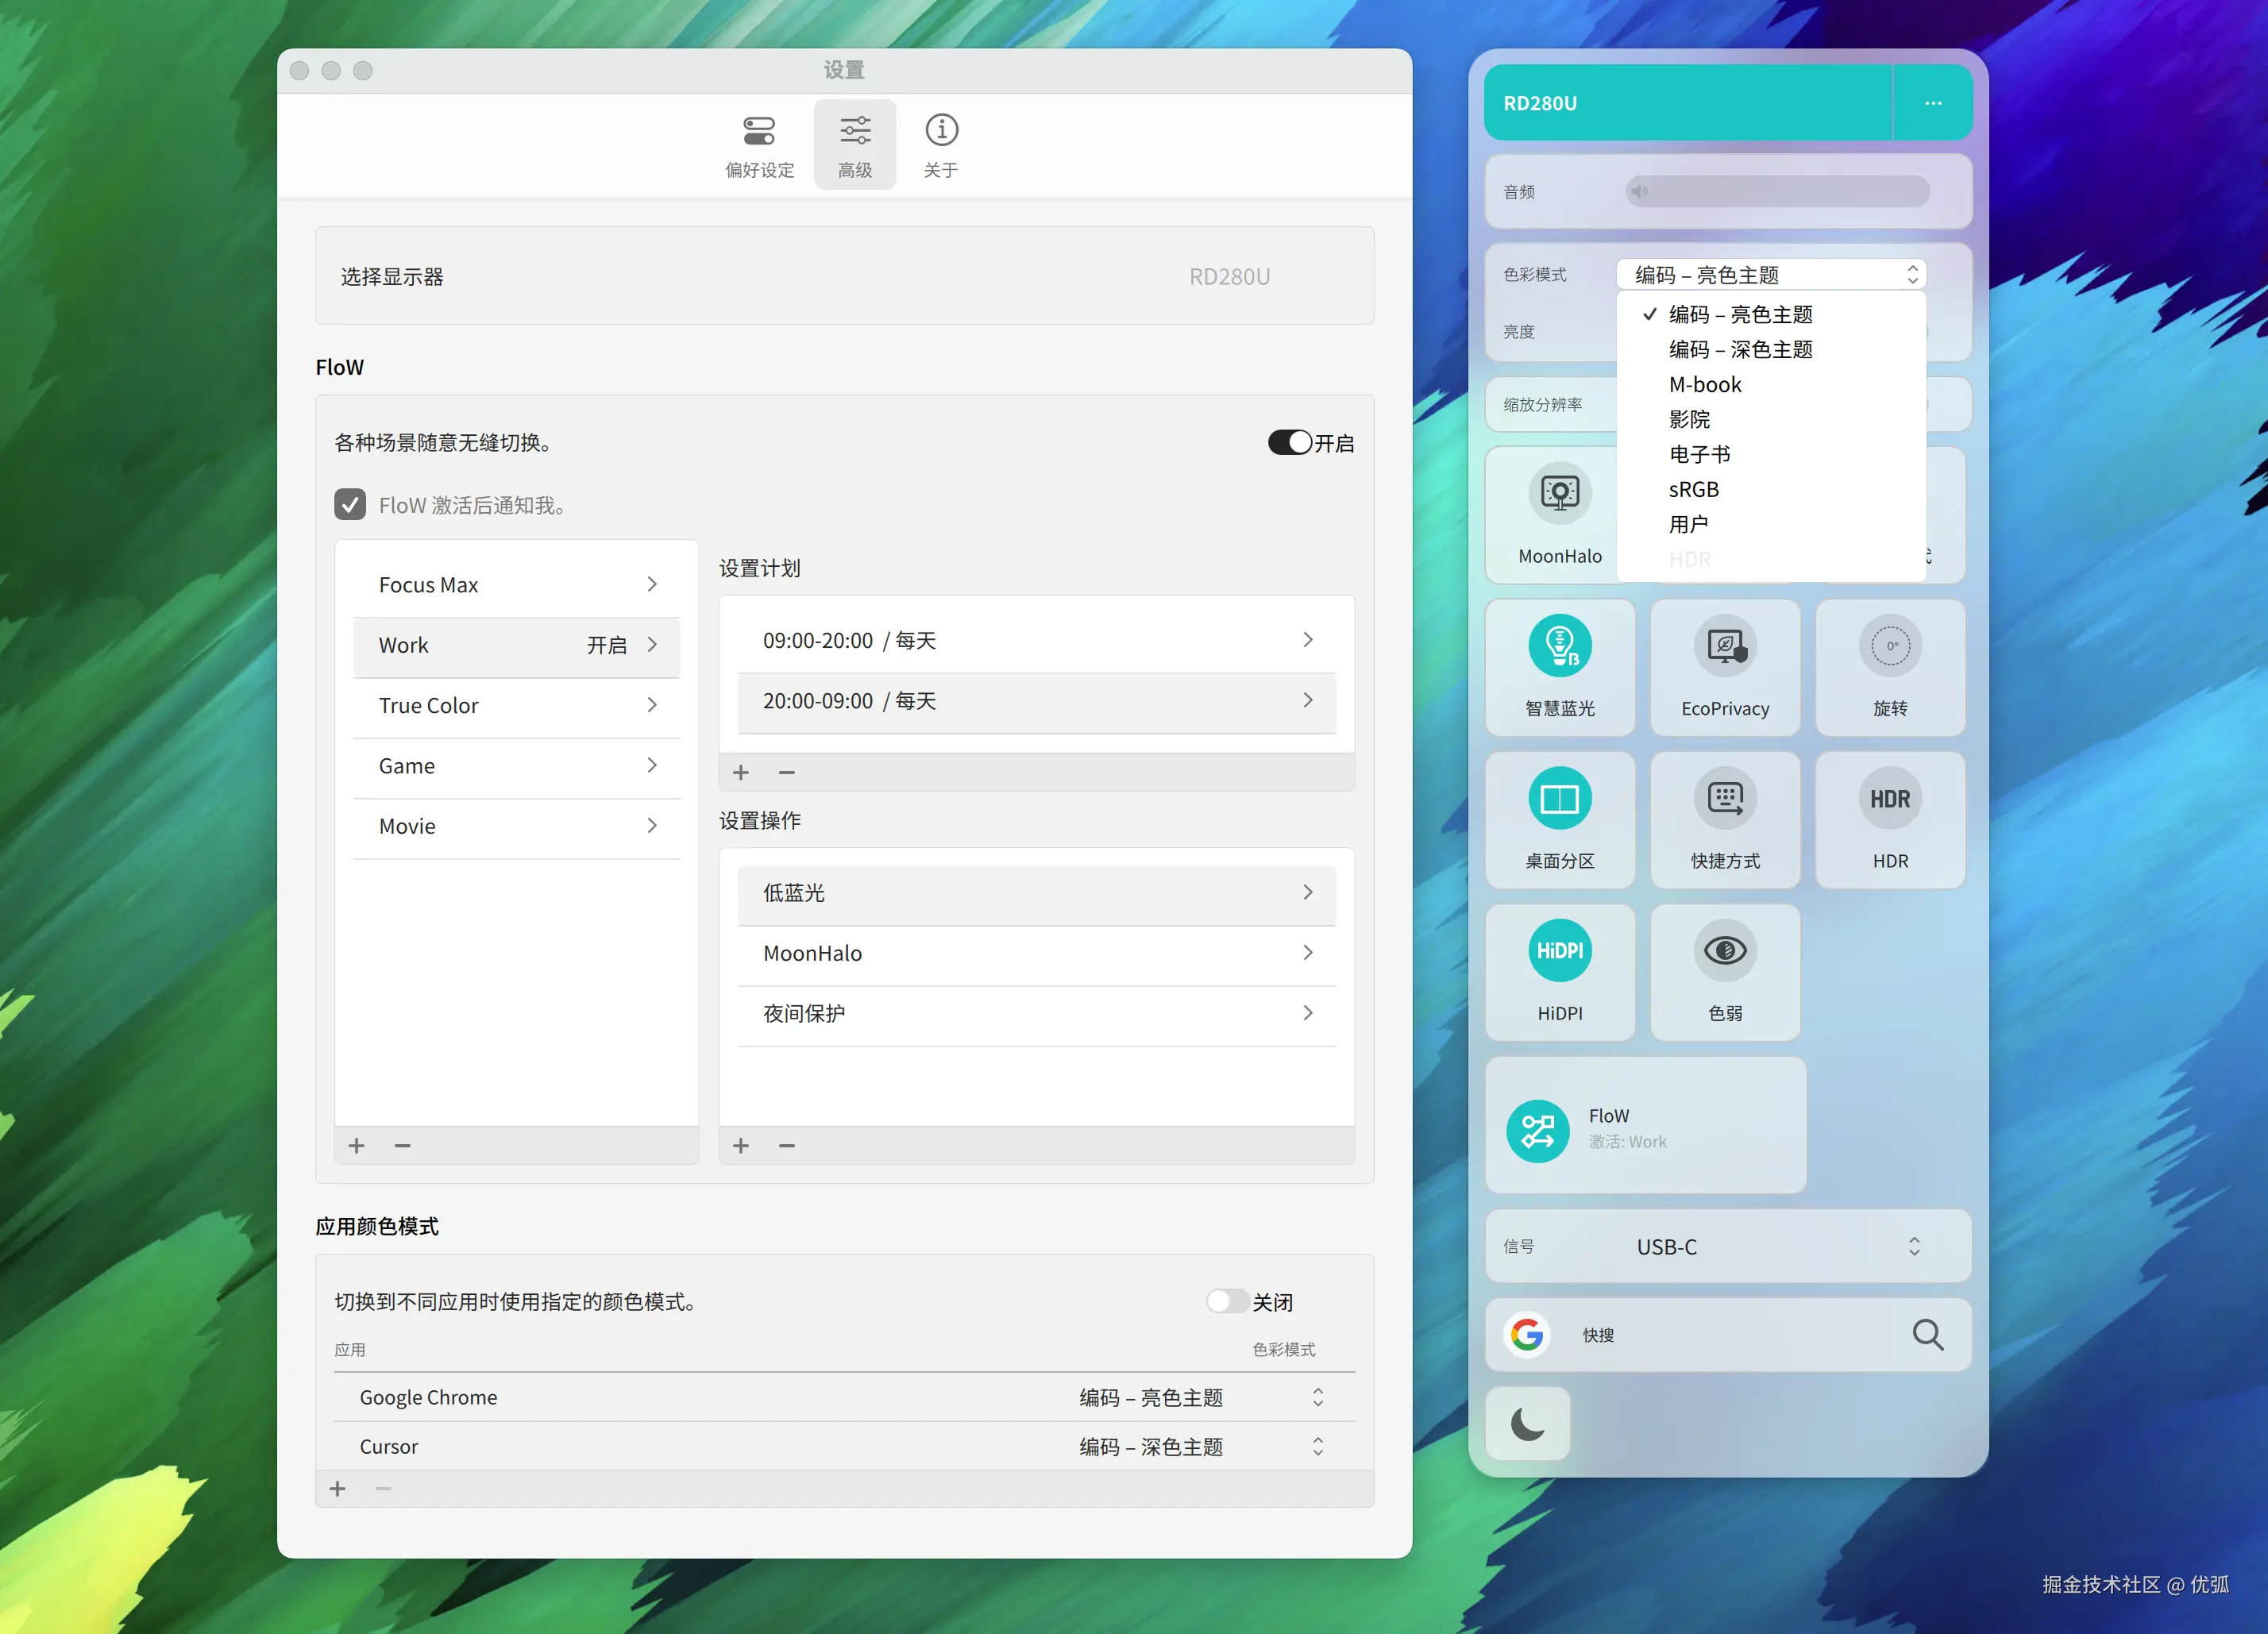Click the 快捷方式 shortcuts icon
2268x1634 pixels.
point(1724,799)
